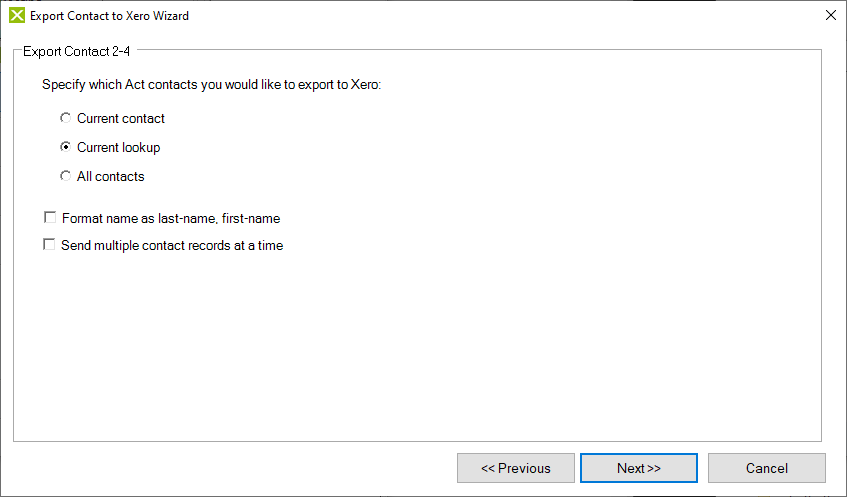Click the "Current lookup" option label text
This screenshot has width=847, height=497.
(x=119, y=147)
